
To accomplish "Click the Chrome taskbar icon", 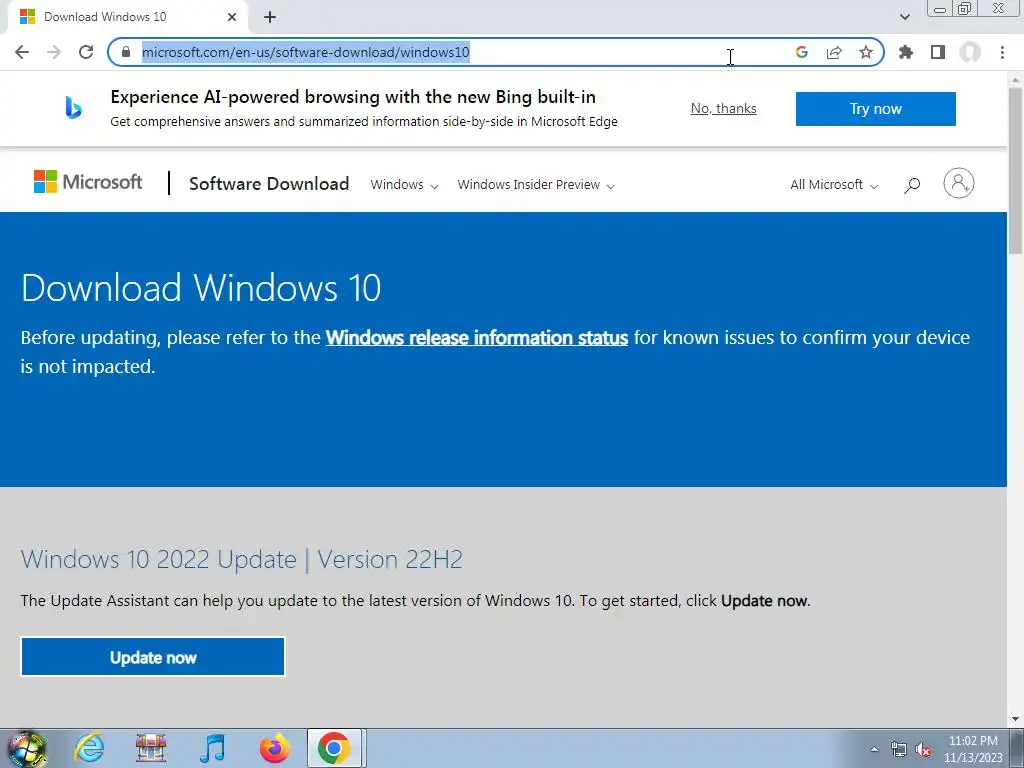I will pyautogui.click(x=334, y=748).
